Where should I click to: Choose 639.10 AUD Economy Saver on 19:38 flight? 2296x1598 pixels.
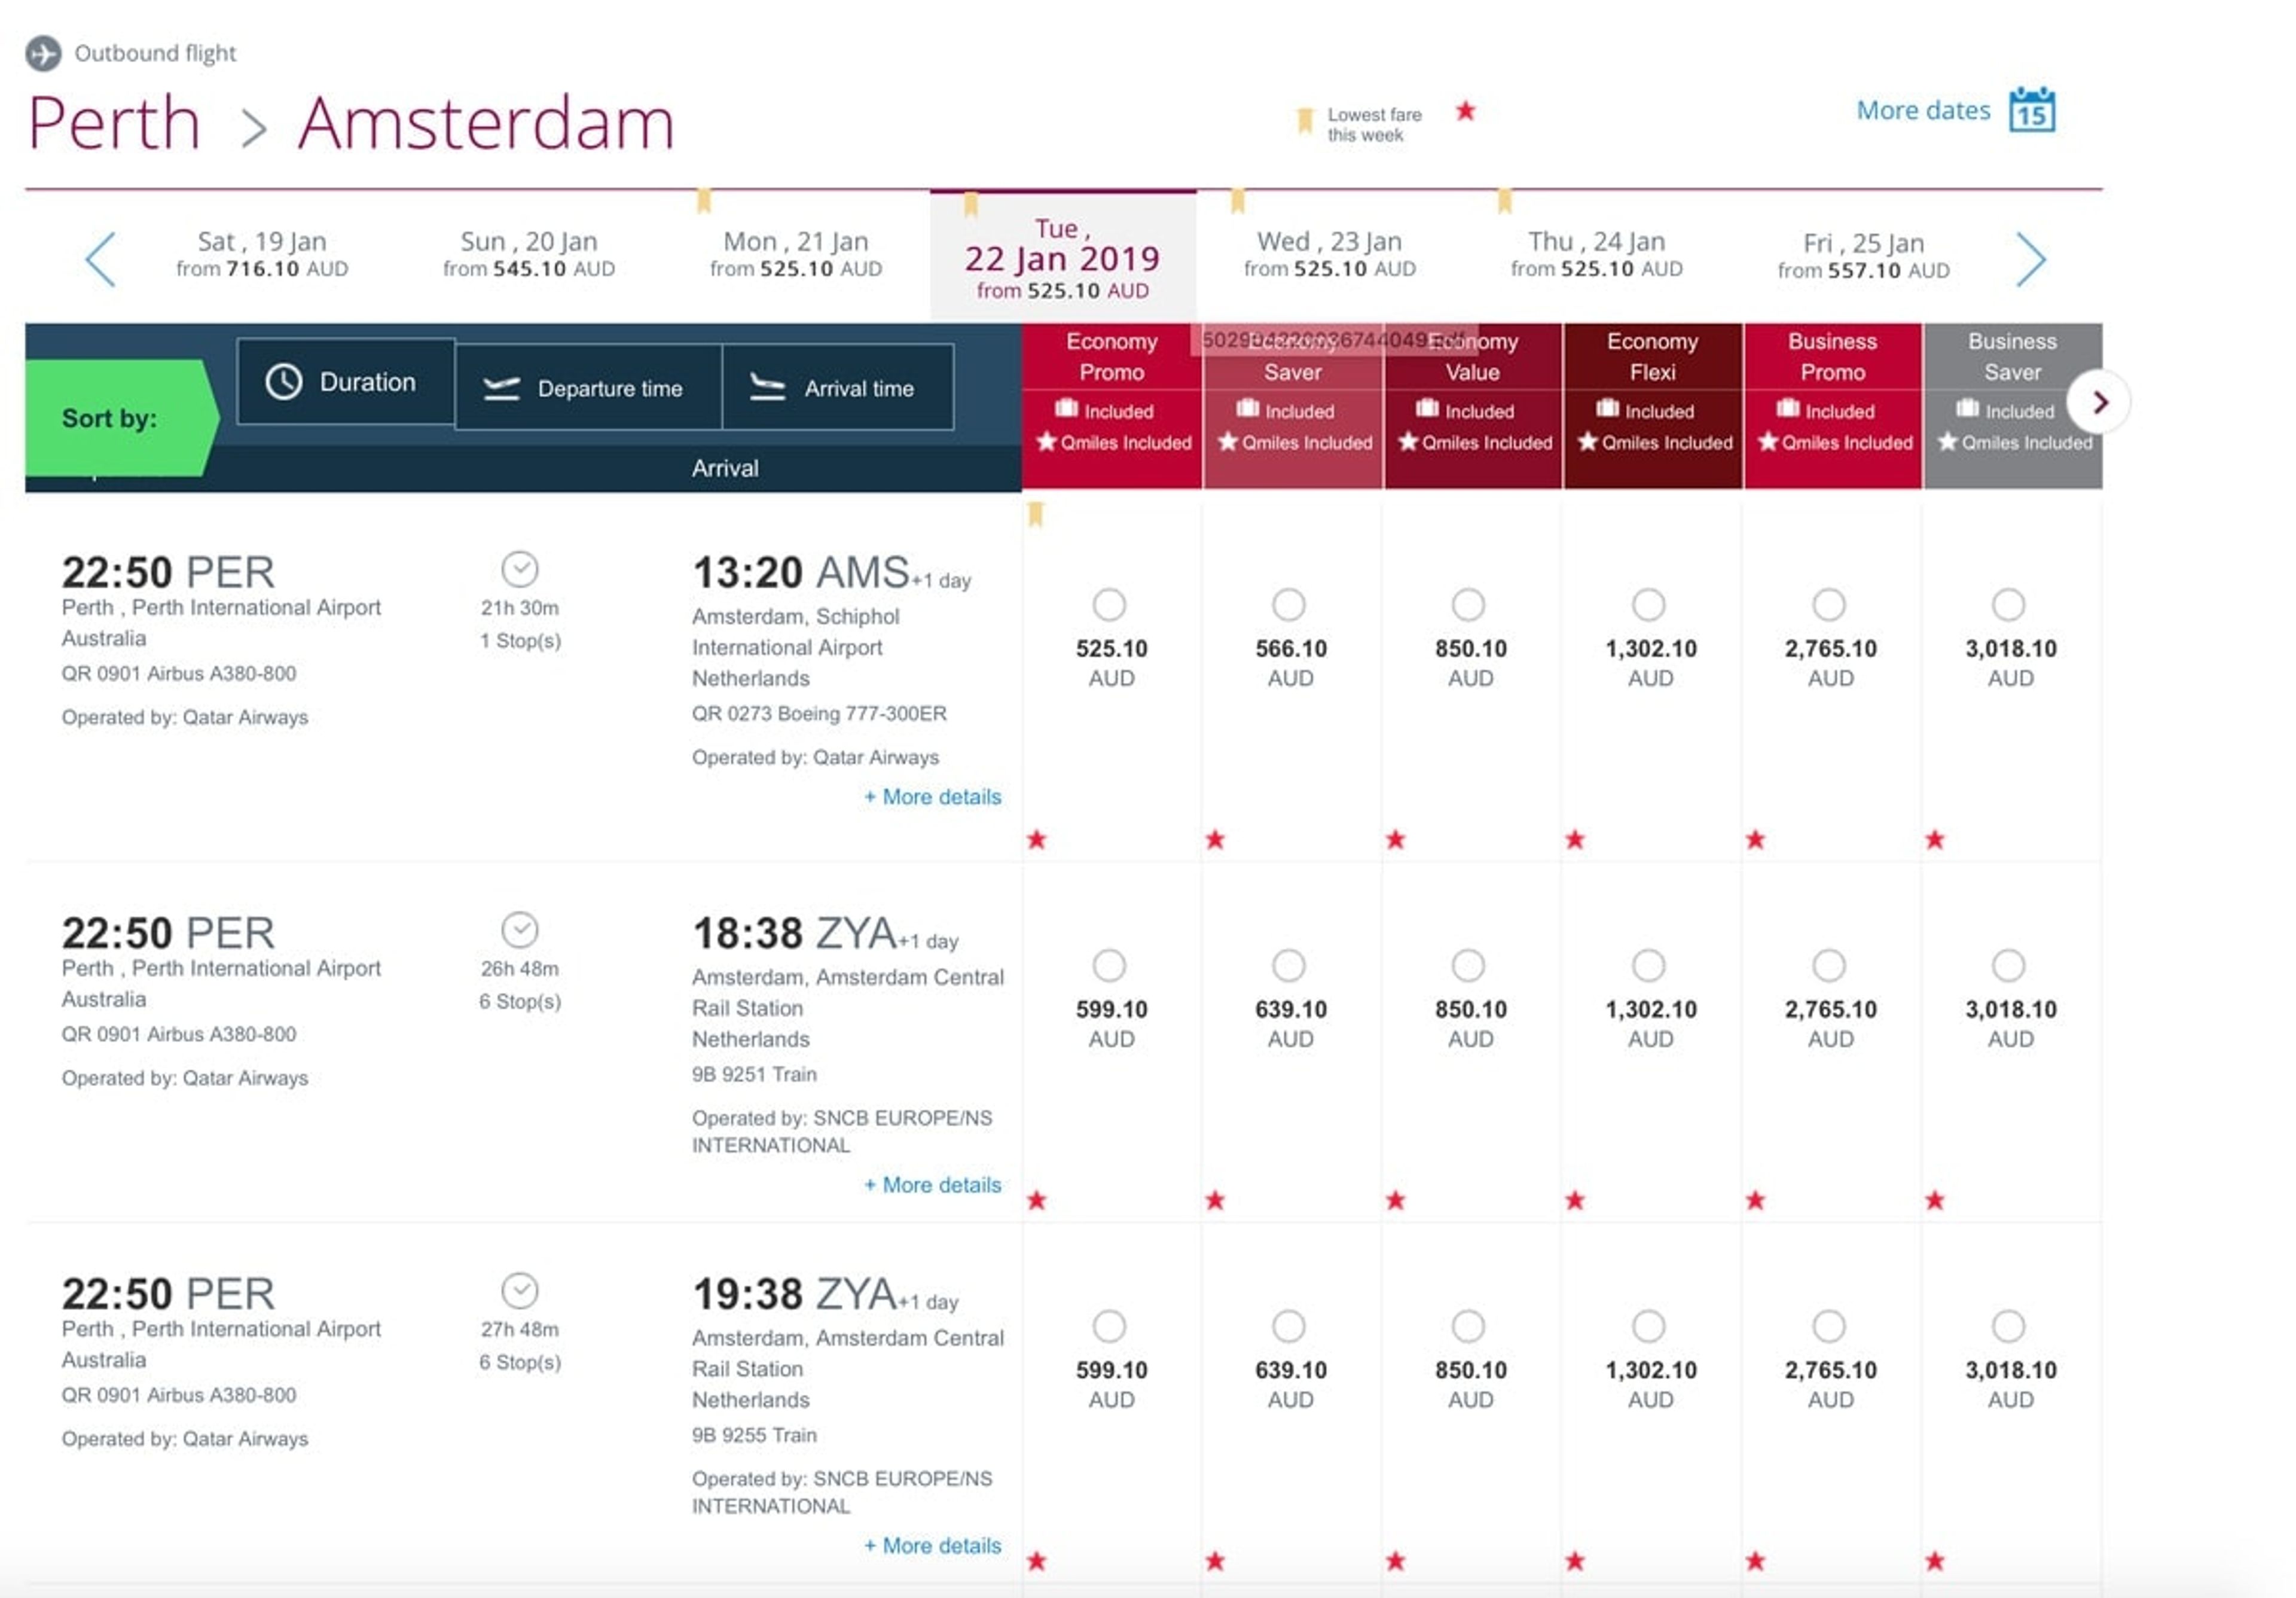click(x=1288, y=1327)
